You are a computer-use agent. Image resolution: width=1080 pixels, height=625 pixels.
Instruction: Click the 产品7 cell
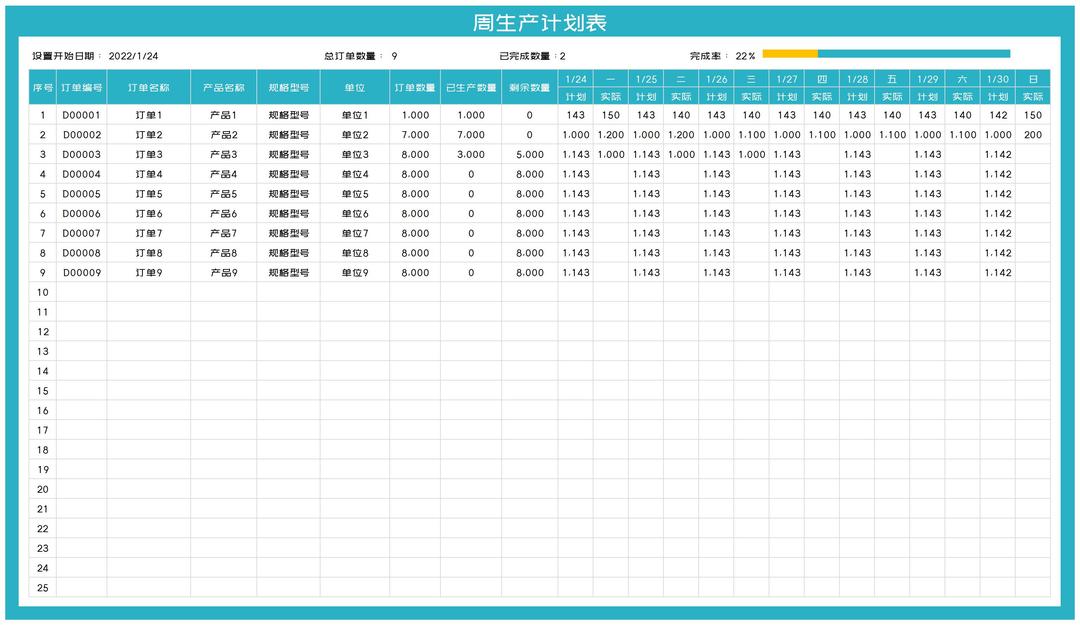pyautogui.click(x=224, y=233)
